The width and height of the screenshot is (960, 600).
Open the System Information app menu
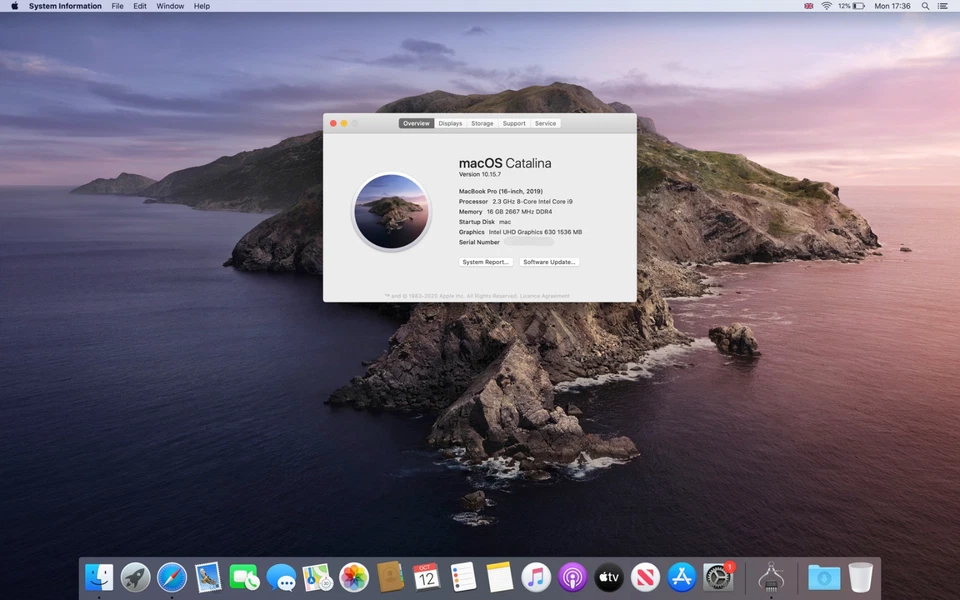[x=65, y=6]
